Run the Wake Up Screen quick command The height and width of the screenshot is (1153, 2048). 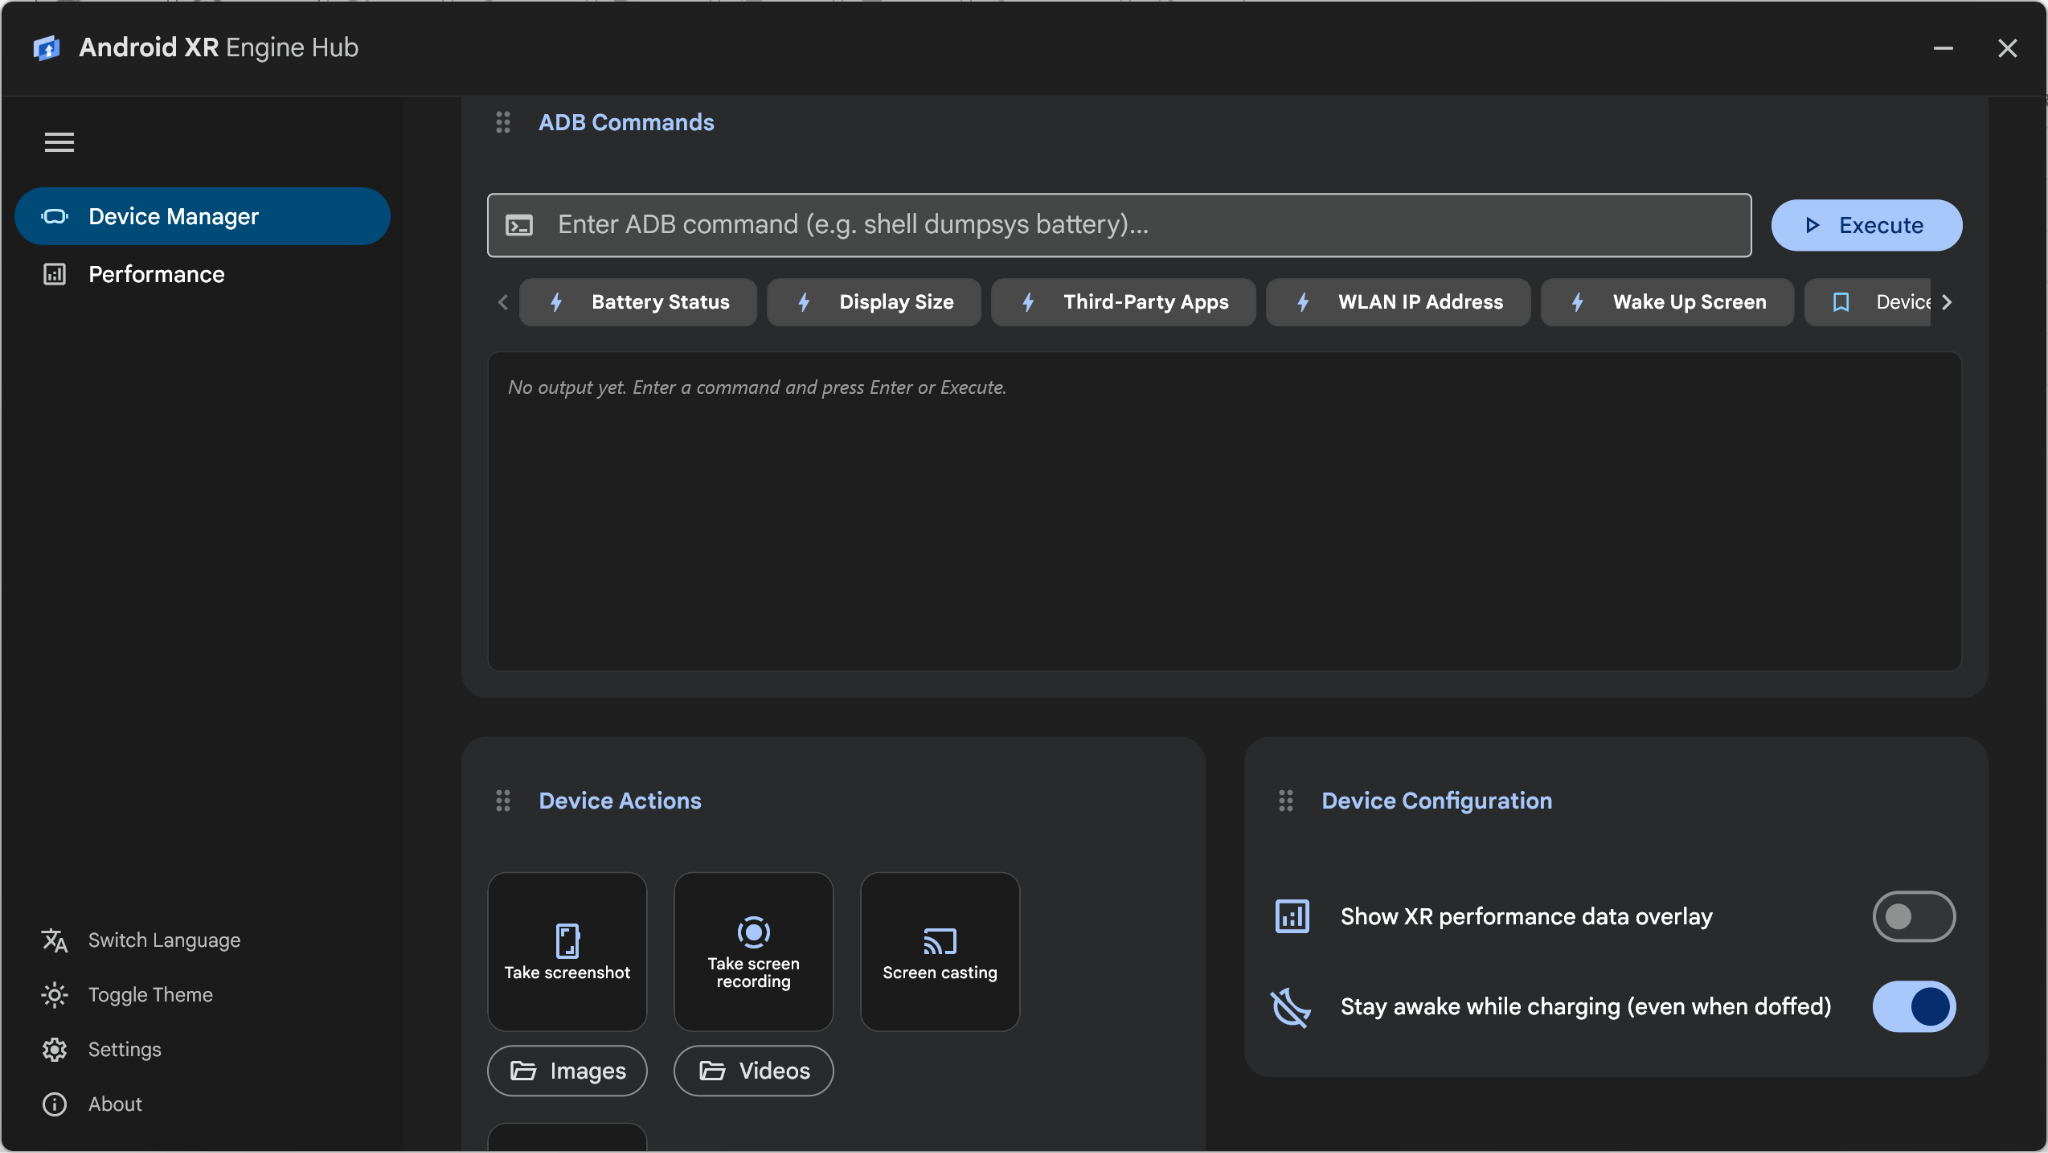pyautogui.click(x=1667, y=302)
